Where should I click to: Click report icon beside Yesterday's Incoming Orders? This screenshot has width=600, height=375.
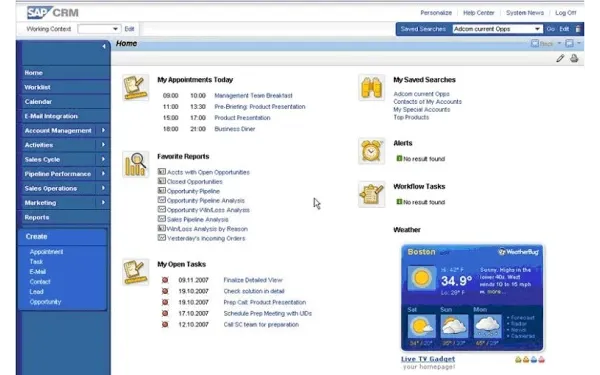161,238
